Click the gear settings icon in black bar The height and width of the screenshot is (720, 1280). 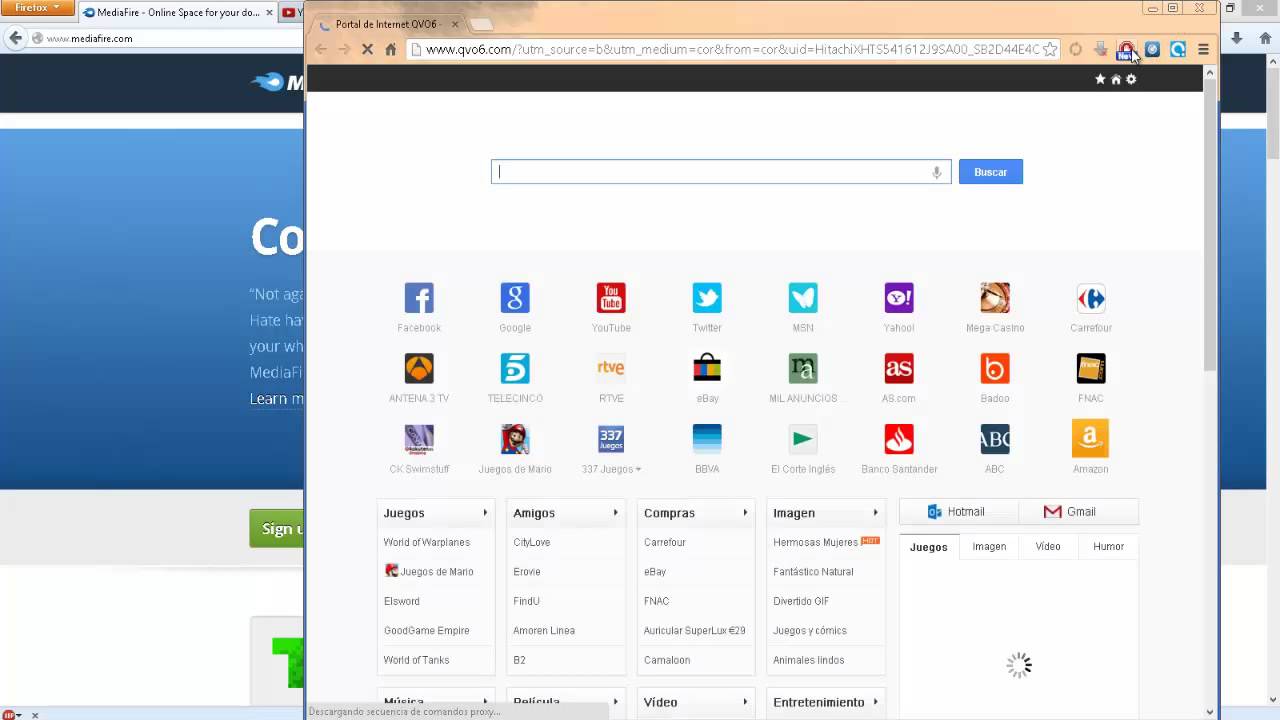pyautogui.click(x=1131, y=79)
